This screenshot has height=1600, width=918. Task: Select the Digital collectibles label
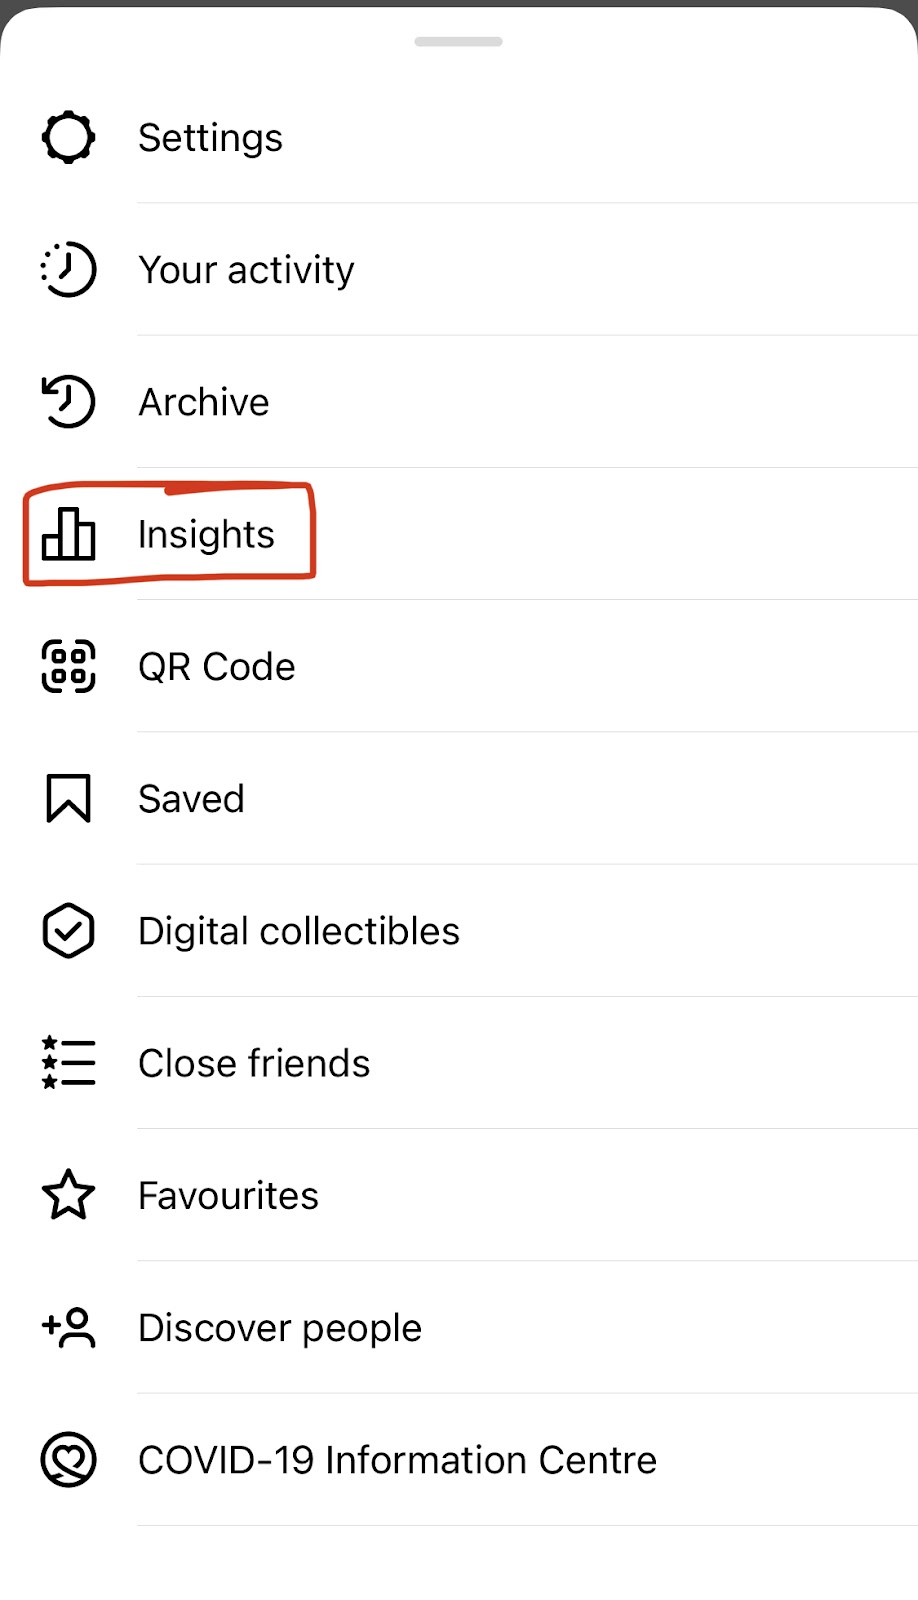tap(299, 931)
